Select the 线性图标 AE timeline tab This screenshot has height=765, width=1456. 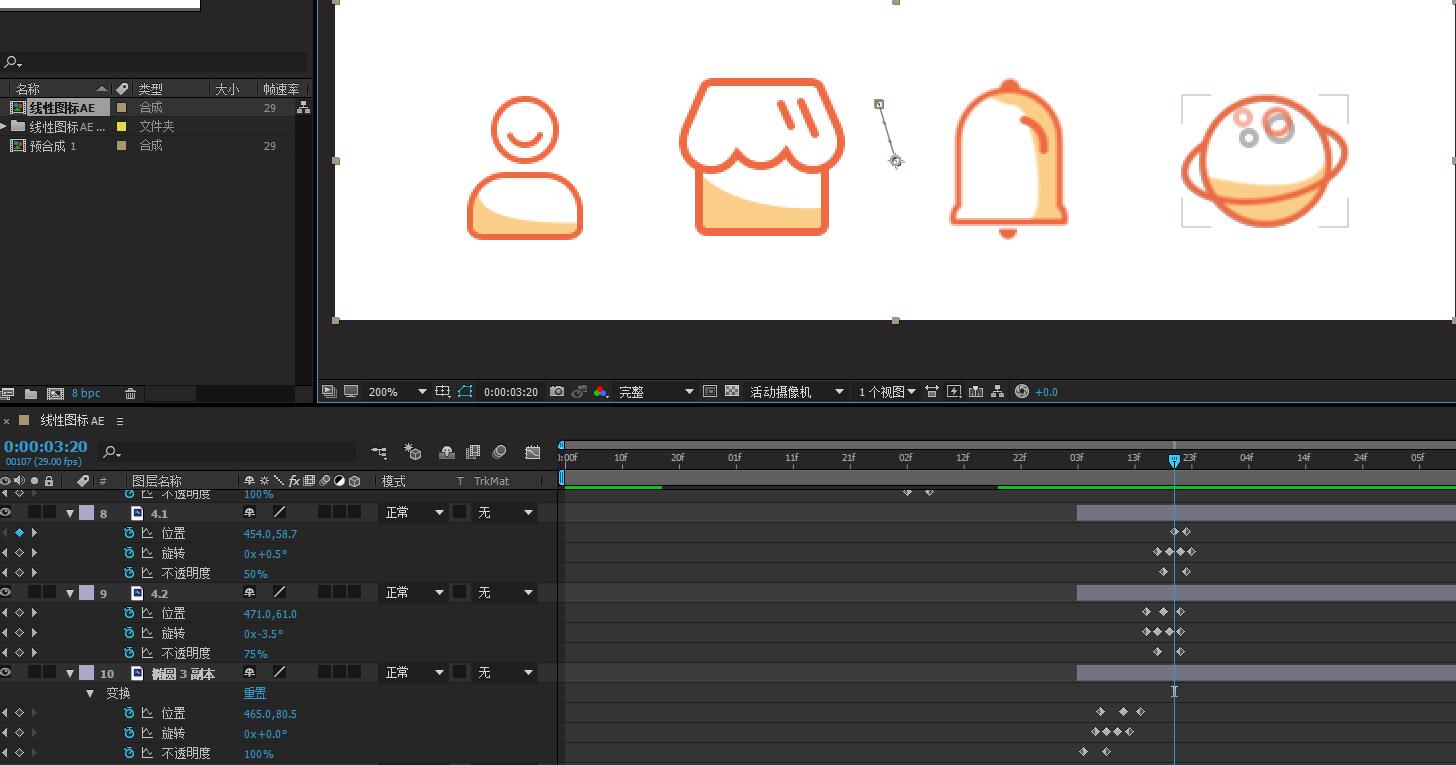tap(72, 421)
